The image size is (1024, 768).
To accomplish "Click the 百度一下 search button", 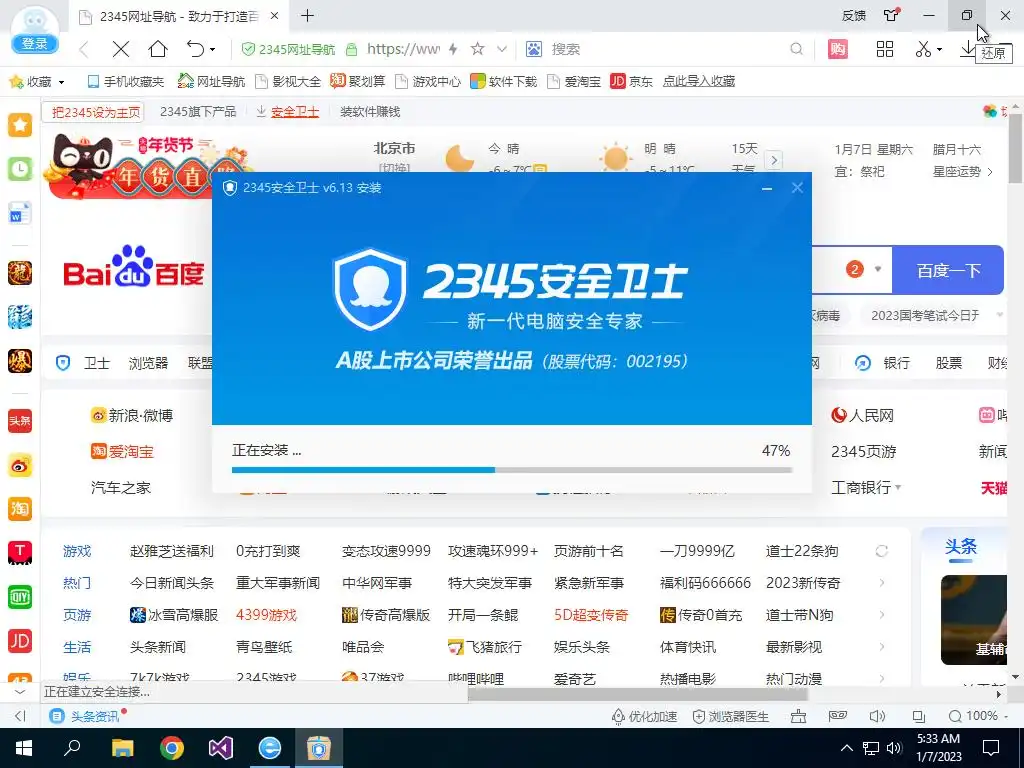I will pyautogui.click(x=948, y=270).
